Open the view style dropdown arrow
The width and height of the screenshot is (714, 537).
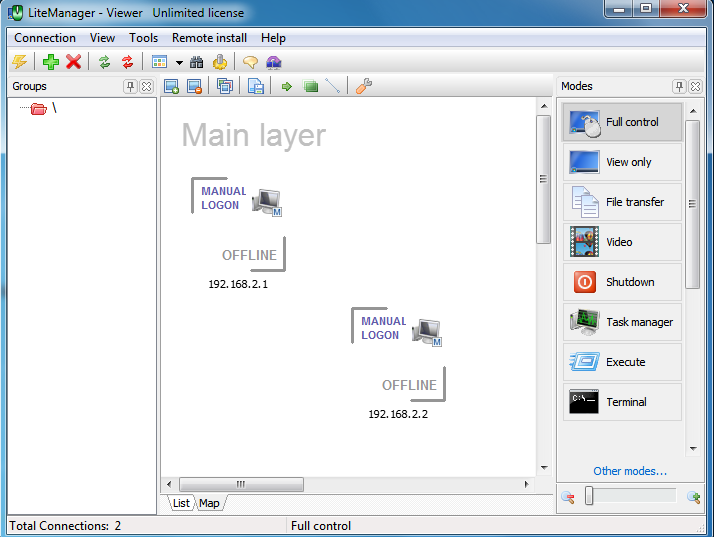[179, 62]
